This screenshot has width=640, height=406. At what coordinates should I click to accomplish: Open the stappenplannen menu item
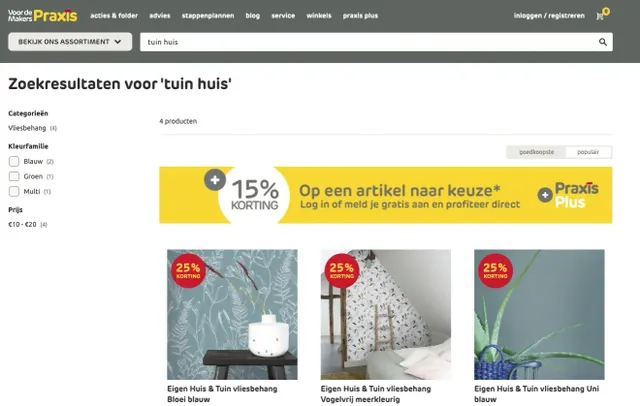208,16
